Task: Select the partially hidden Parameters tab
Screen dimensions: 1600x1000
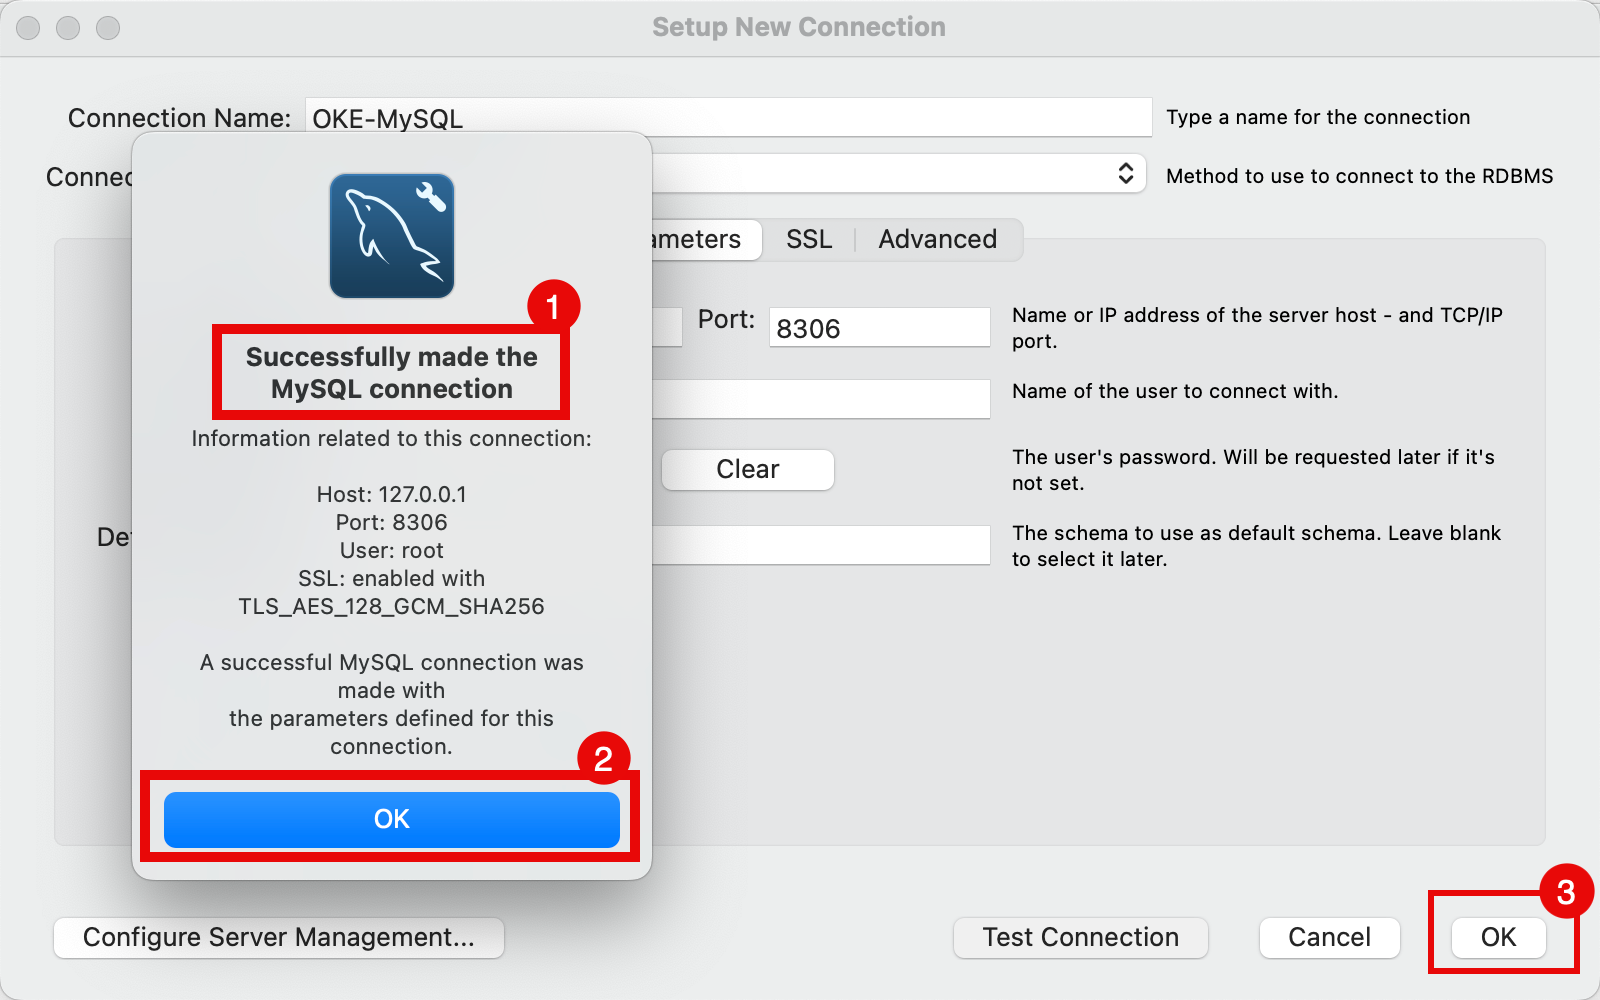Action: (x=700, y=240)
